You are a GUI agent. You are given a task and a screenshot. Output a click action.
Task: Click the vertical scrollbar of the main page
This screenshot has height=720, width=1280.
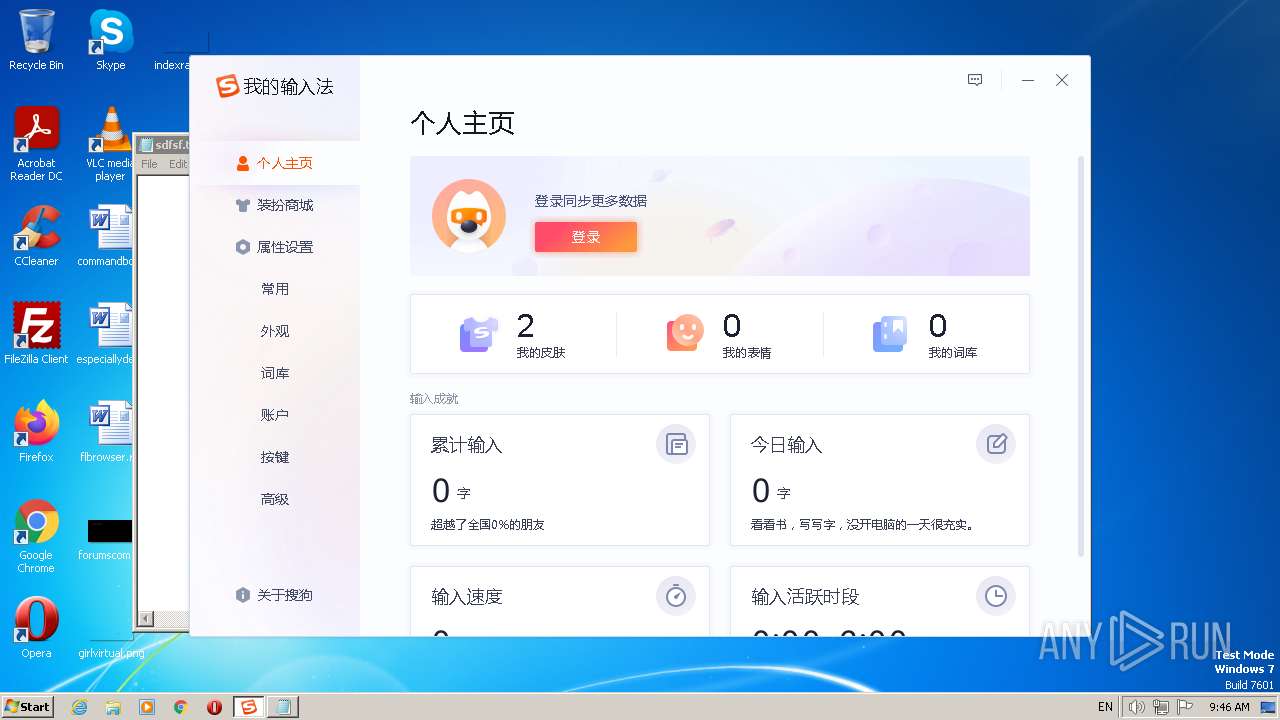click(1080, 355)
